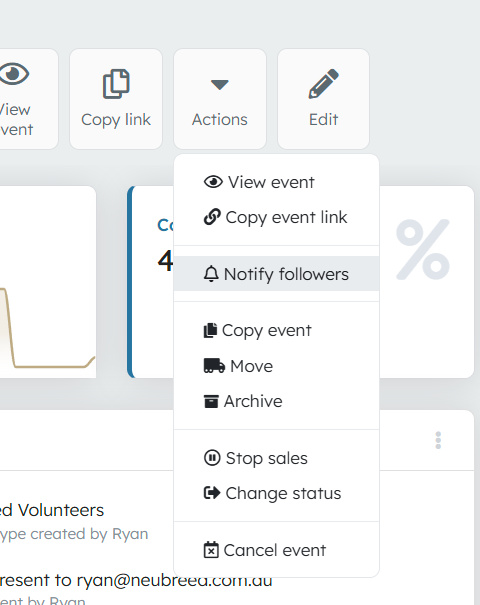Click the pause circle icon for Stop sales
Image resolution: width=480 pixels, height=605 pixels.
coord(212,458)
